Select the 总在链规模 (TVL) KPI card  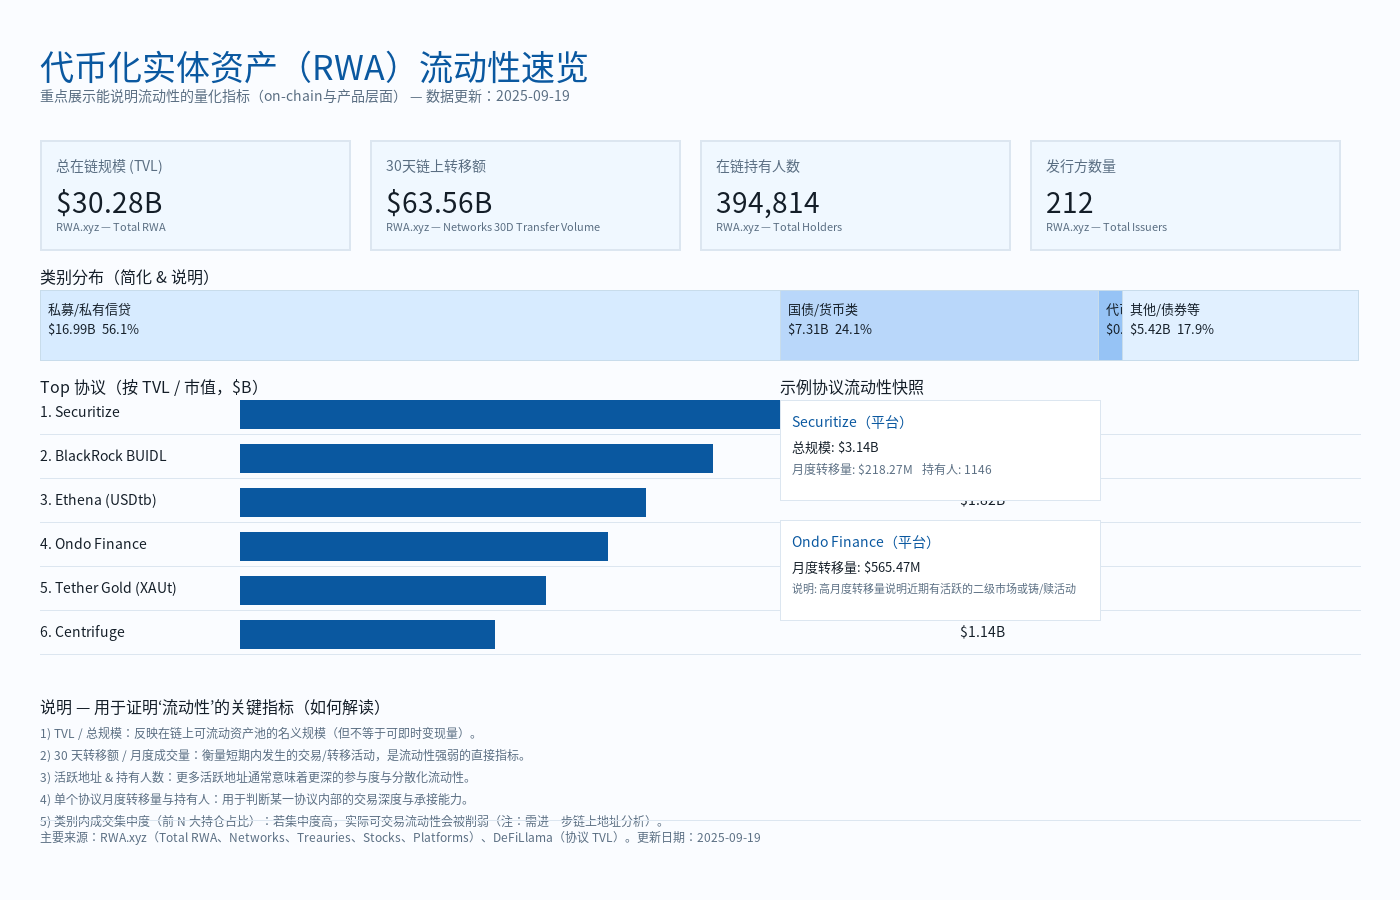(x=195, y=195)
